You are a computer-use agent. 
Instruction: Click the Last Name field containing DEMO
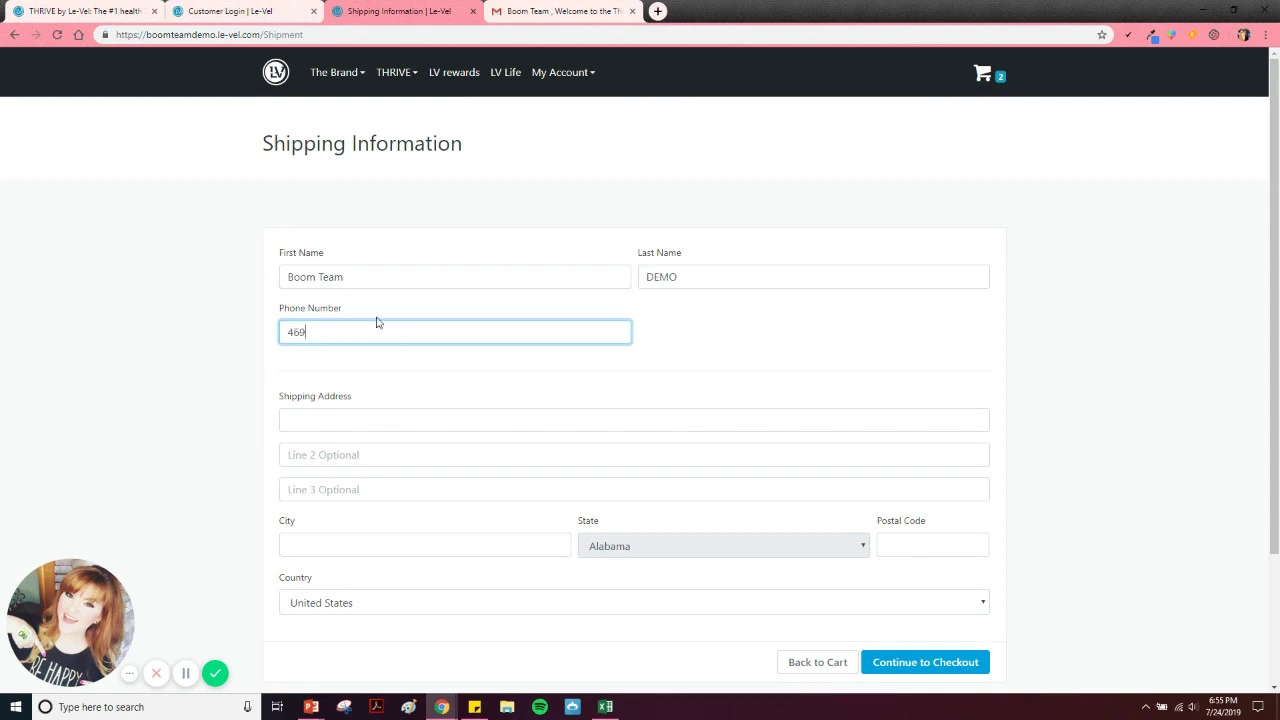pyautogui.click(x=813, y=277)
